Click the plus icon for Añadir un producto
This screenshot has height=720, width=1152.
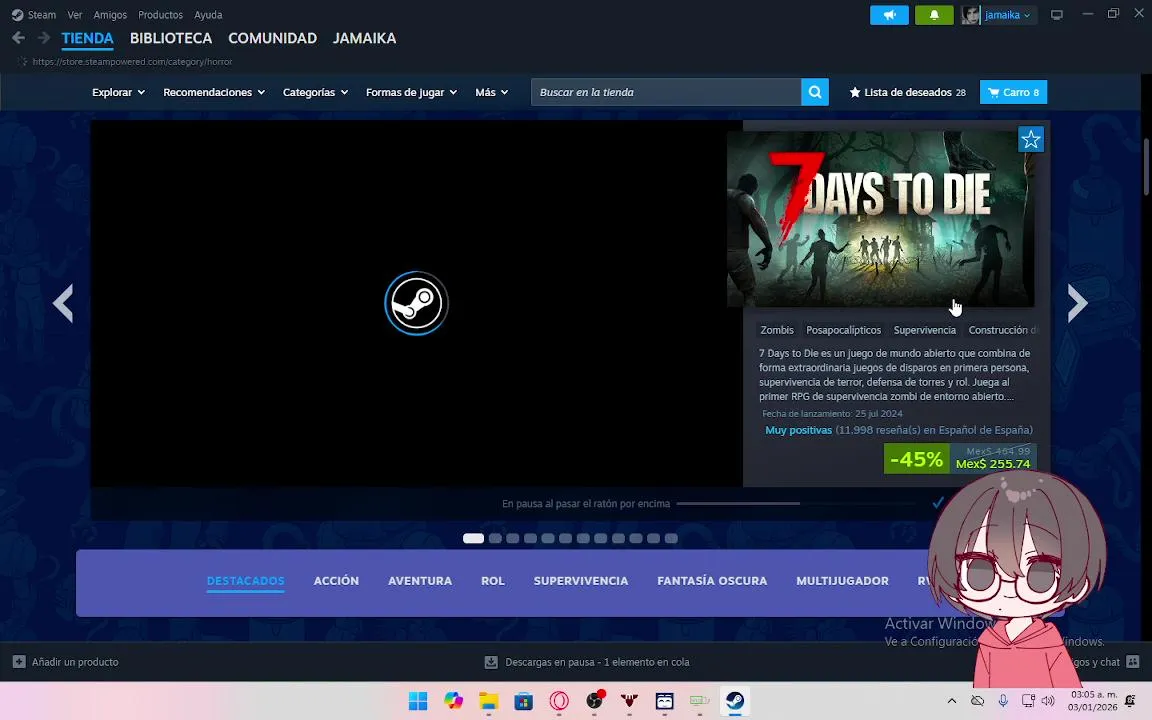point(19,662)
